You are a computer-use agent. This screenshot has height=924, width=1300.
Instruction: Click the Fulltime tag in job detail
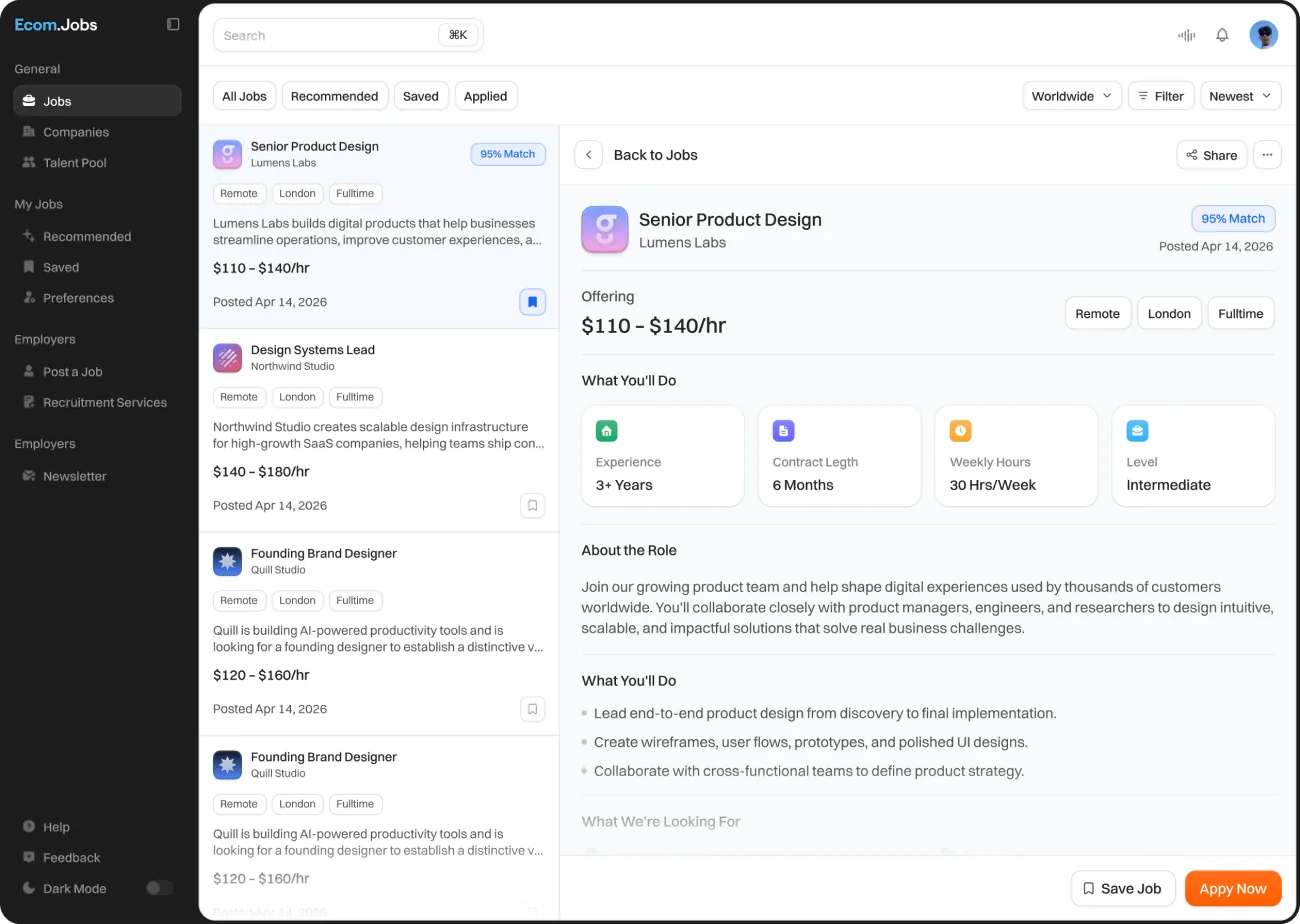(x=1241, y=313)
